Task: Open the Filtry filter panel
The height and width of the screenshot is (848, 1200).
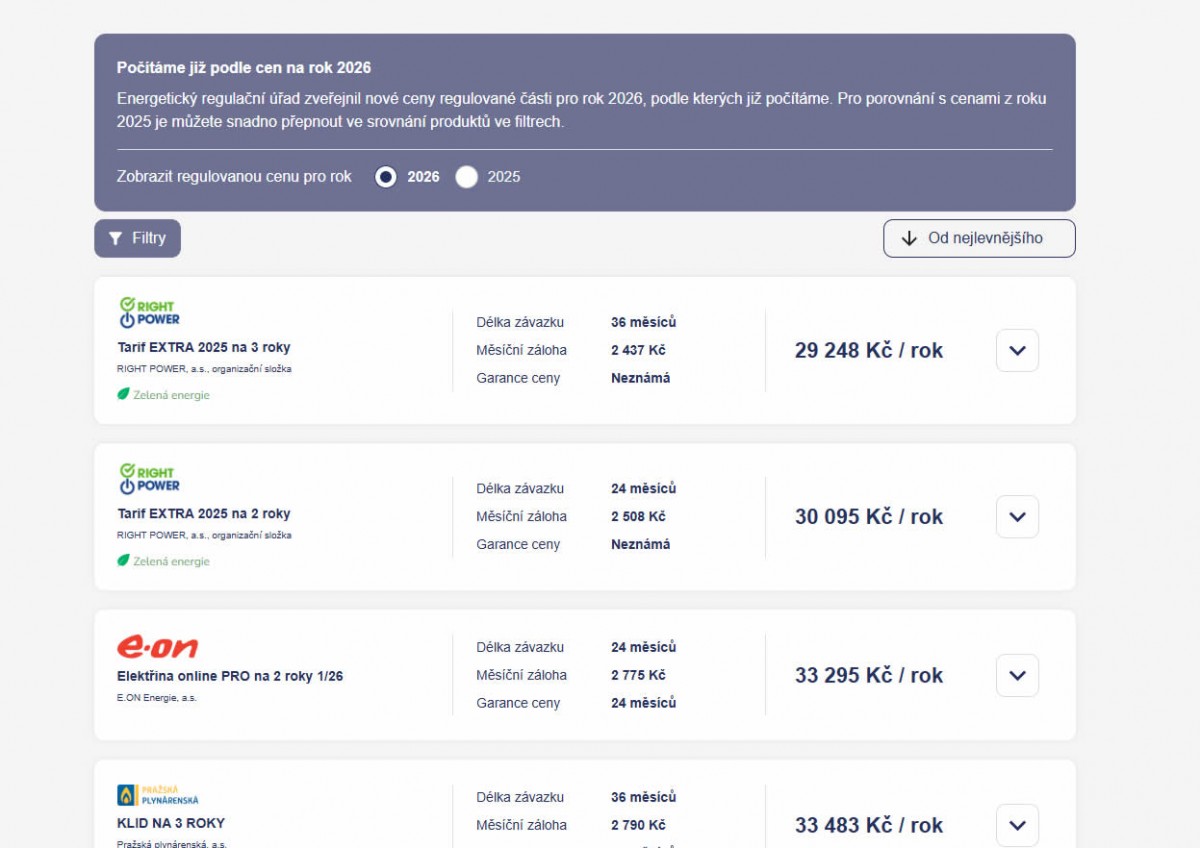Action: tap(138, 239)
